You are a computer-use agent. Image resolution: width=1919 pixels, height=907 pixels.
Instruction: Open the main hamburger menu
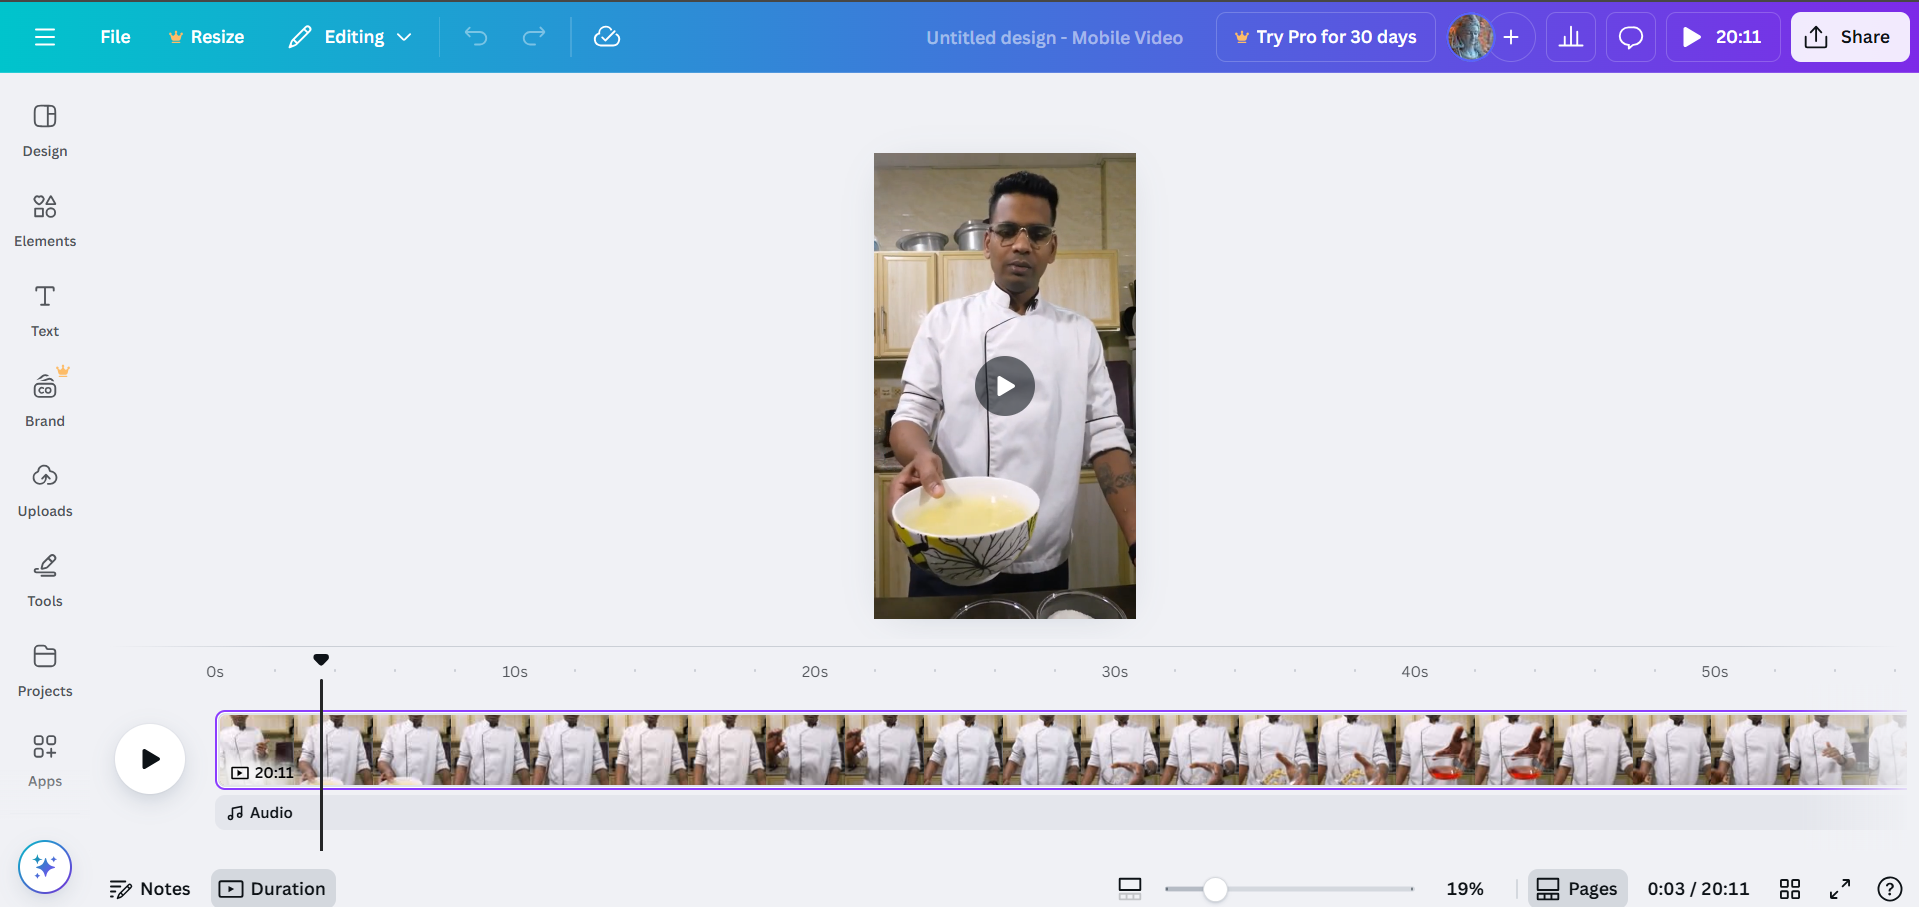click(x=45, y=37)
